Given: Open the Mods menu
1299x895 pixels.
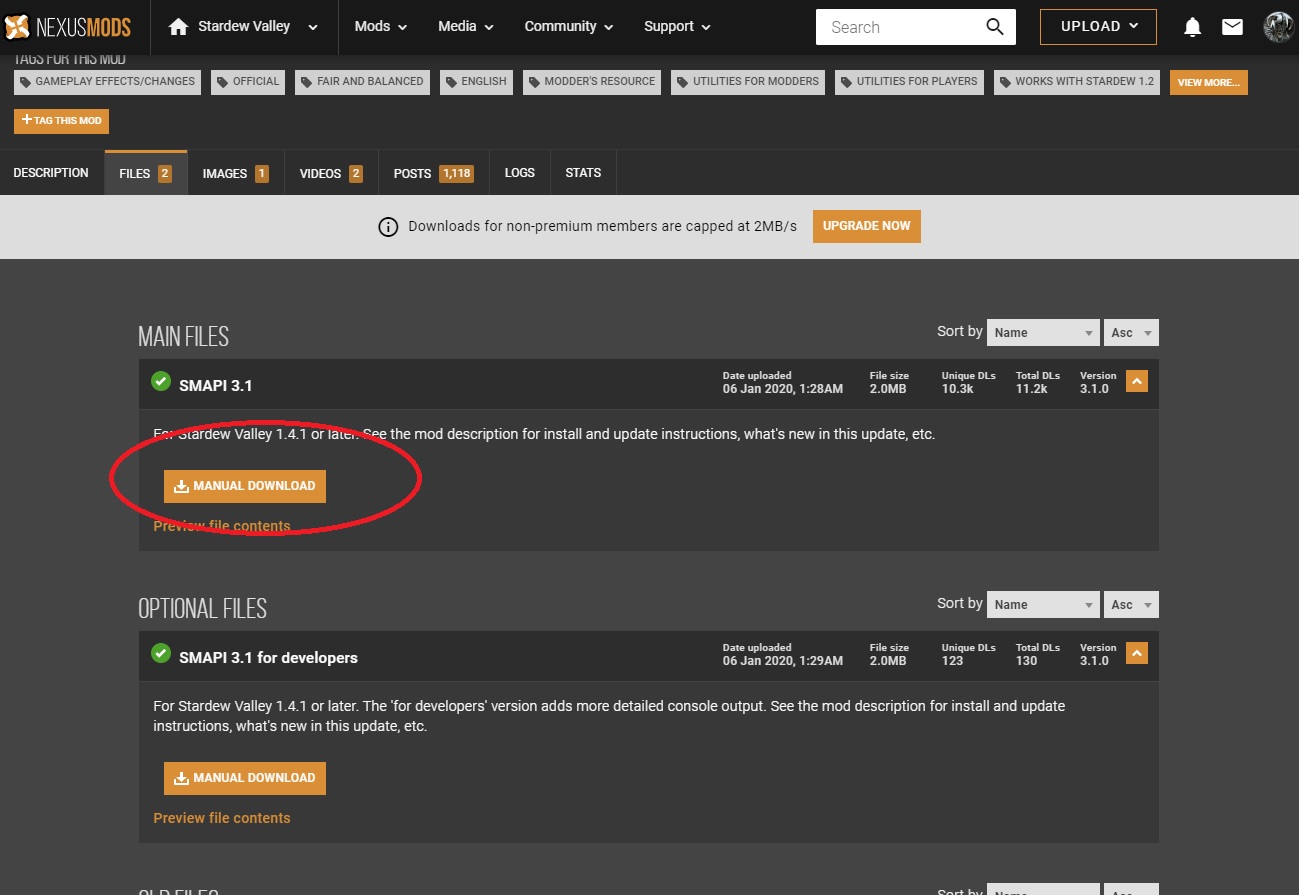Looking at the screenshot, I should (381, 27).
